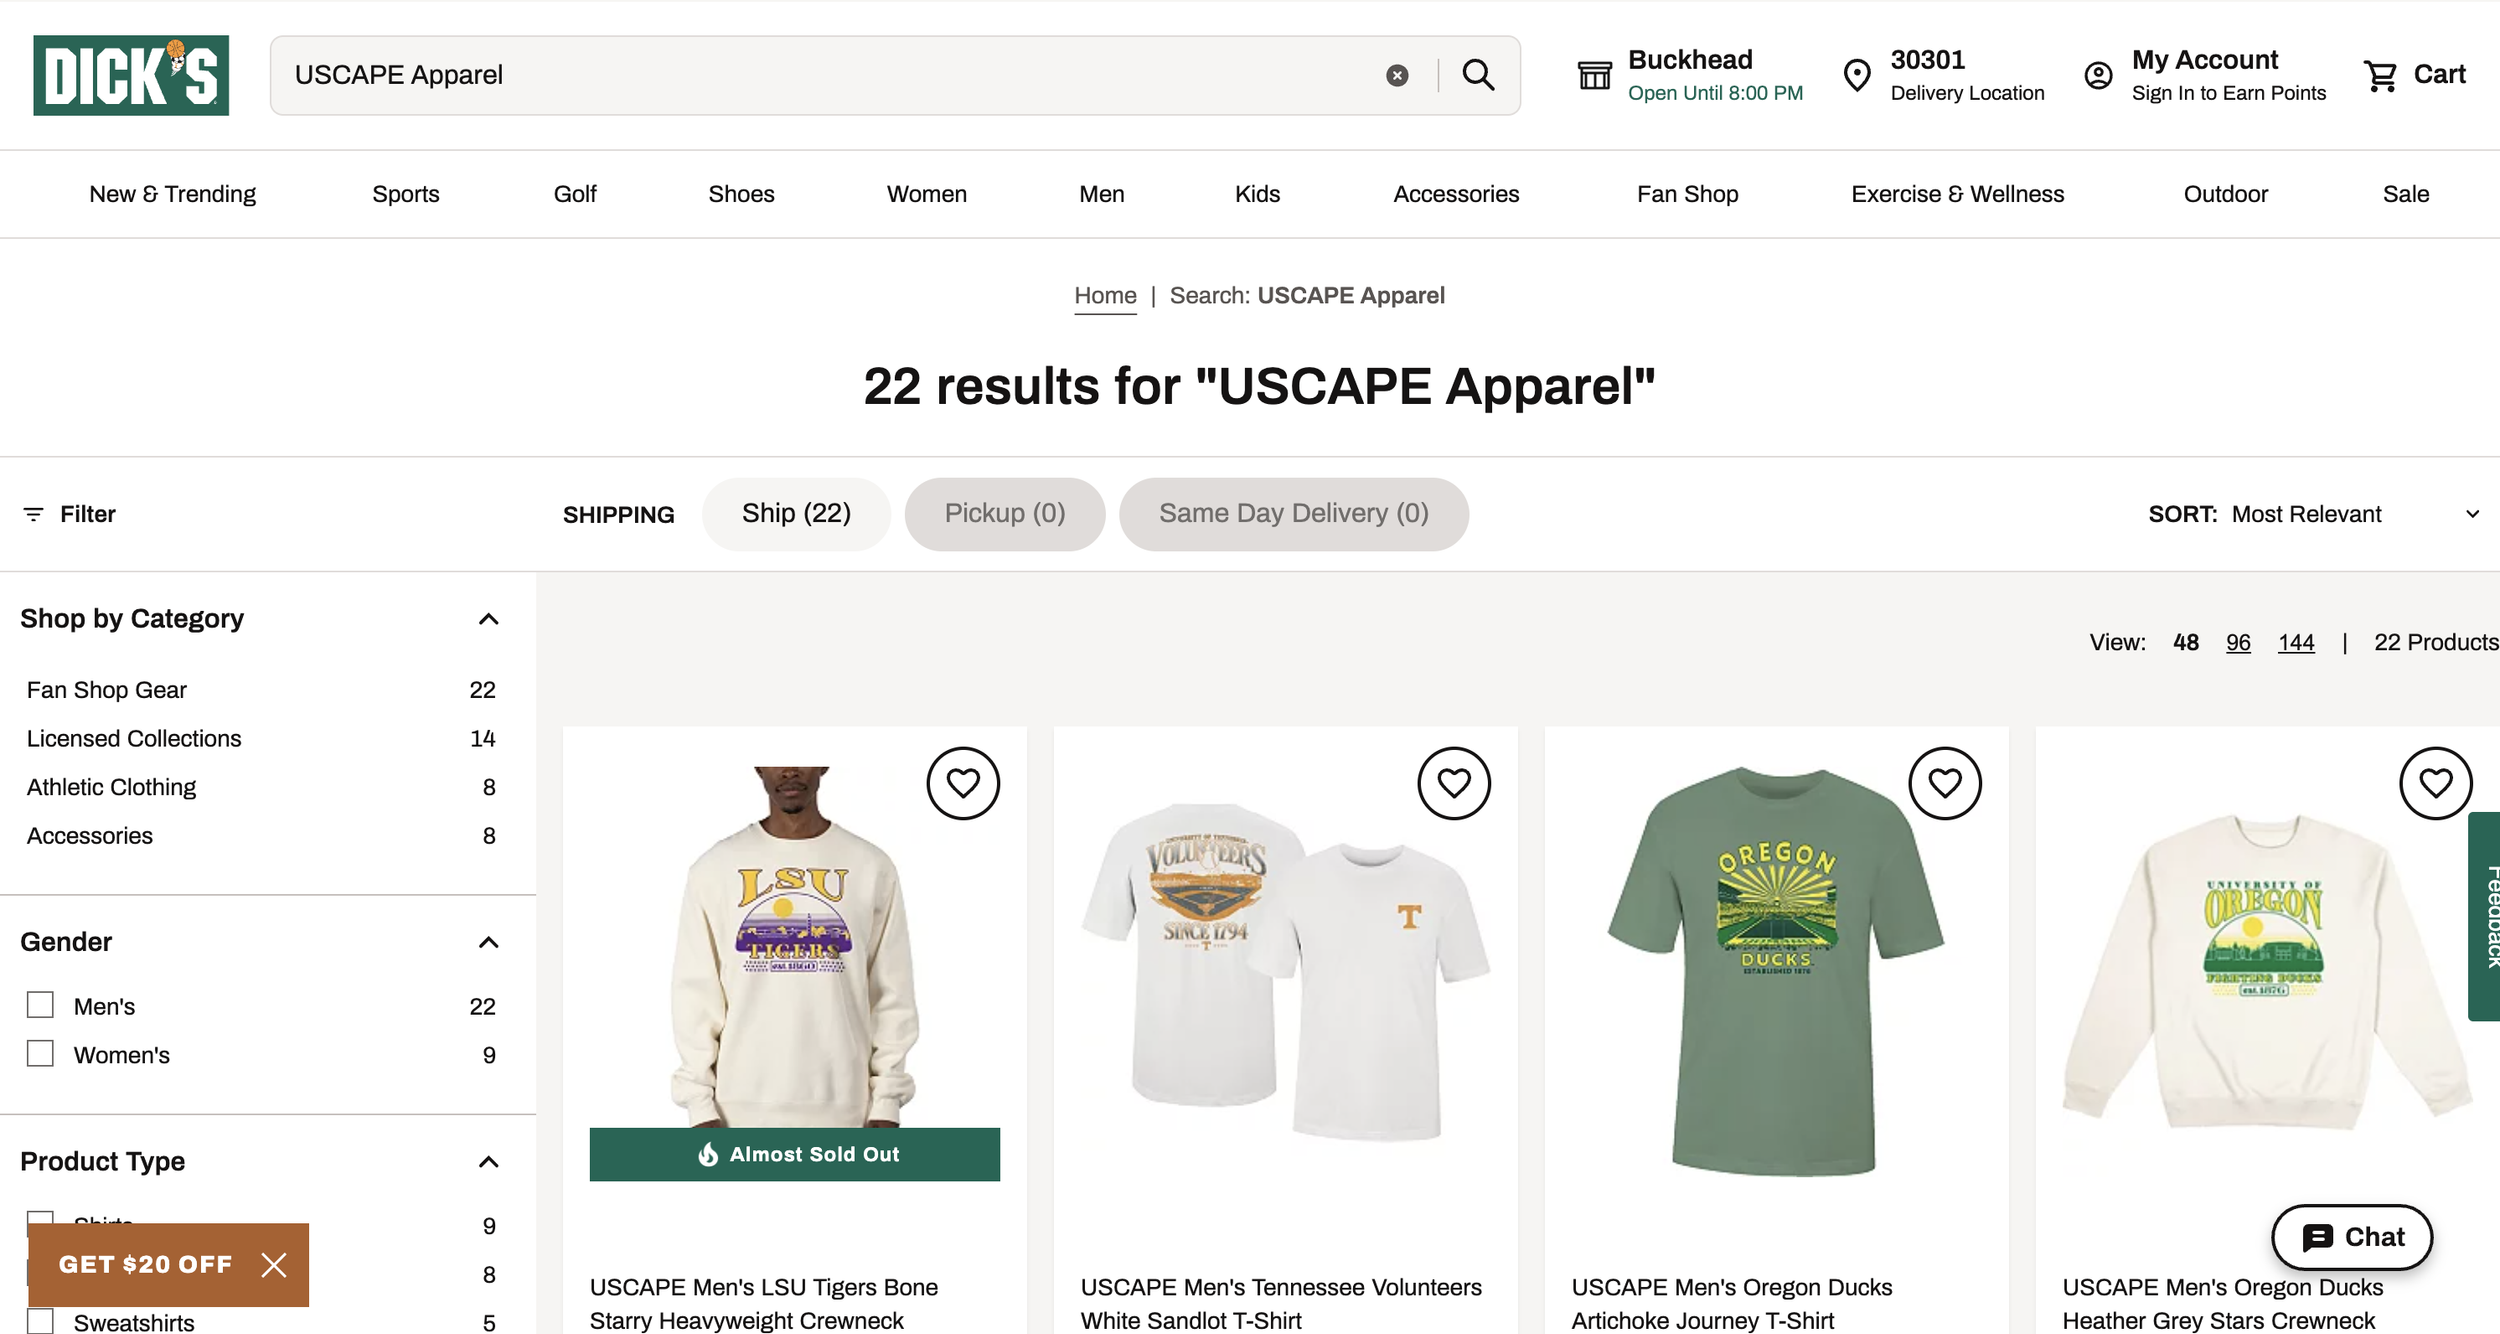Open the New & Trending menu
The image size is (2500, 1334).
(x=172, y=194)
